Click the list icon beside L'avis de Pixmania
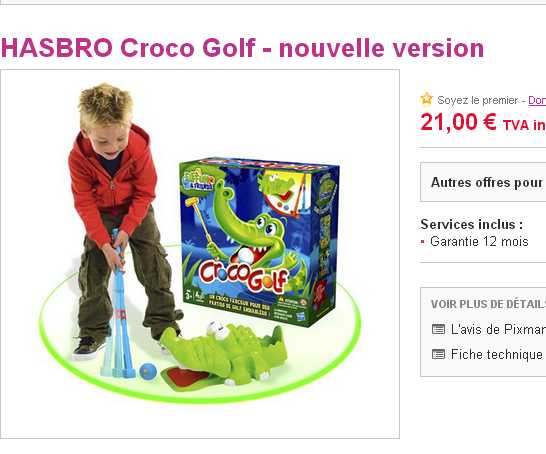 [x=438, y=329]
